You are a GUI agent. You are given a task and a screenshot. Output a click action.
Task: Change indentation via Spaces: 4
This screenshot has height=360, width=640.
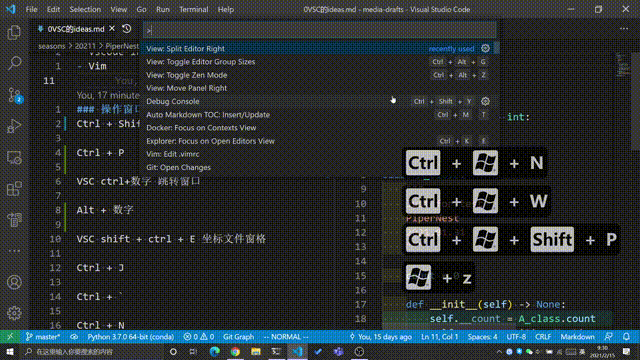pos(482,337)
